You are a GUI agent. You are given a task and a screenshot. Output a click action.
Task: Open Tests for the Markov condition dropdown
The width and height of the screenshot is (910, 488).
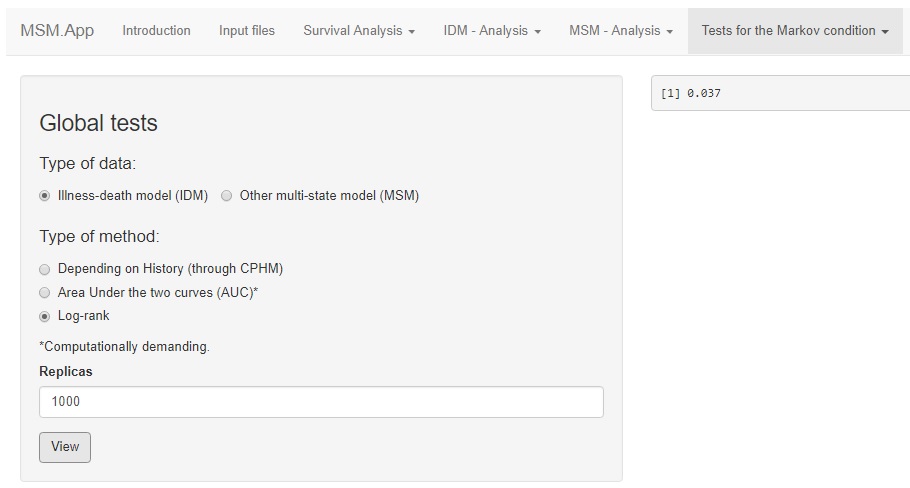tap(795, 31)
